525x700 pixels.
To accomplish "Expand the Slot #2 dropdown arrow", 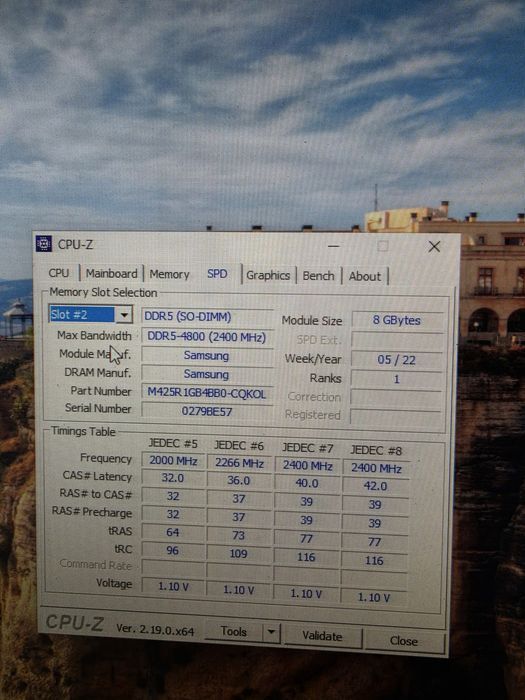I will coord(124,315).
